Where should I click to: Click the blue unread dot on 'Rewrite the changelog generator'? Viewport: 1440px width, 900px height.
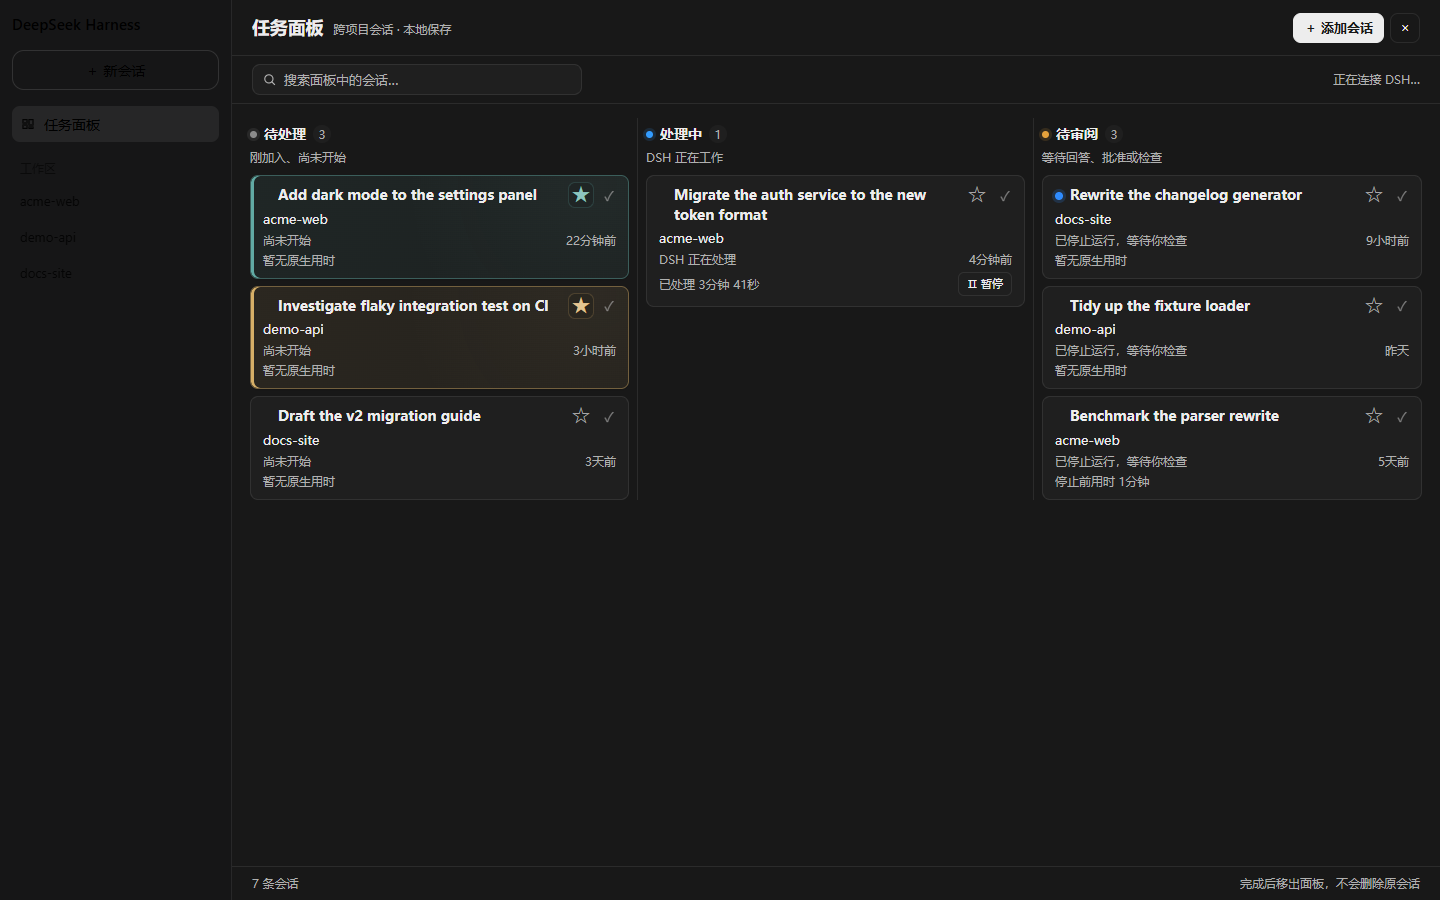(1059, 196)
